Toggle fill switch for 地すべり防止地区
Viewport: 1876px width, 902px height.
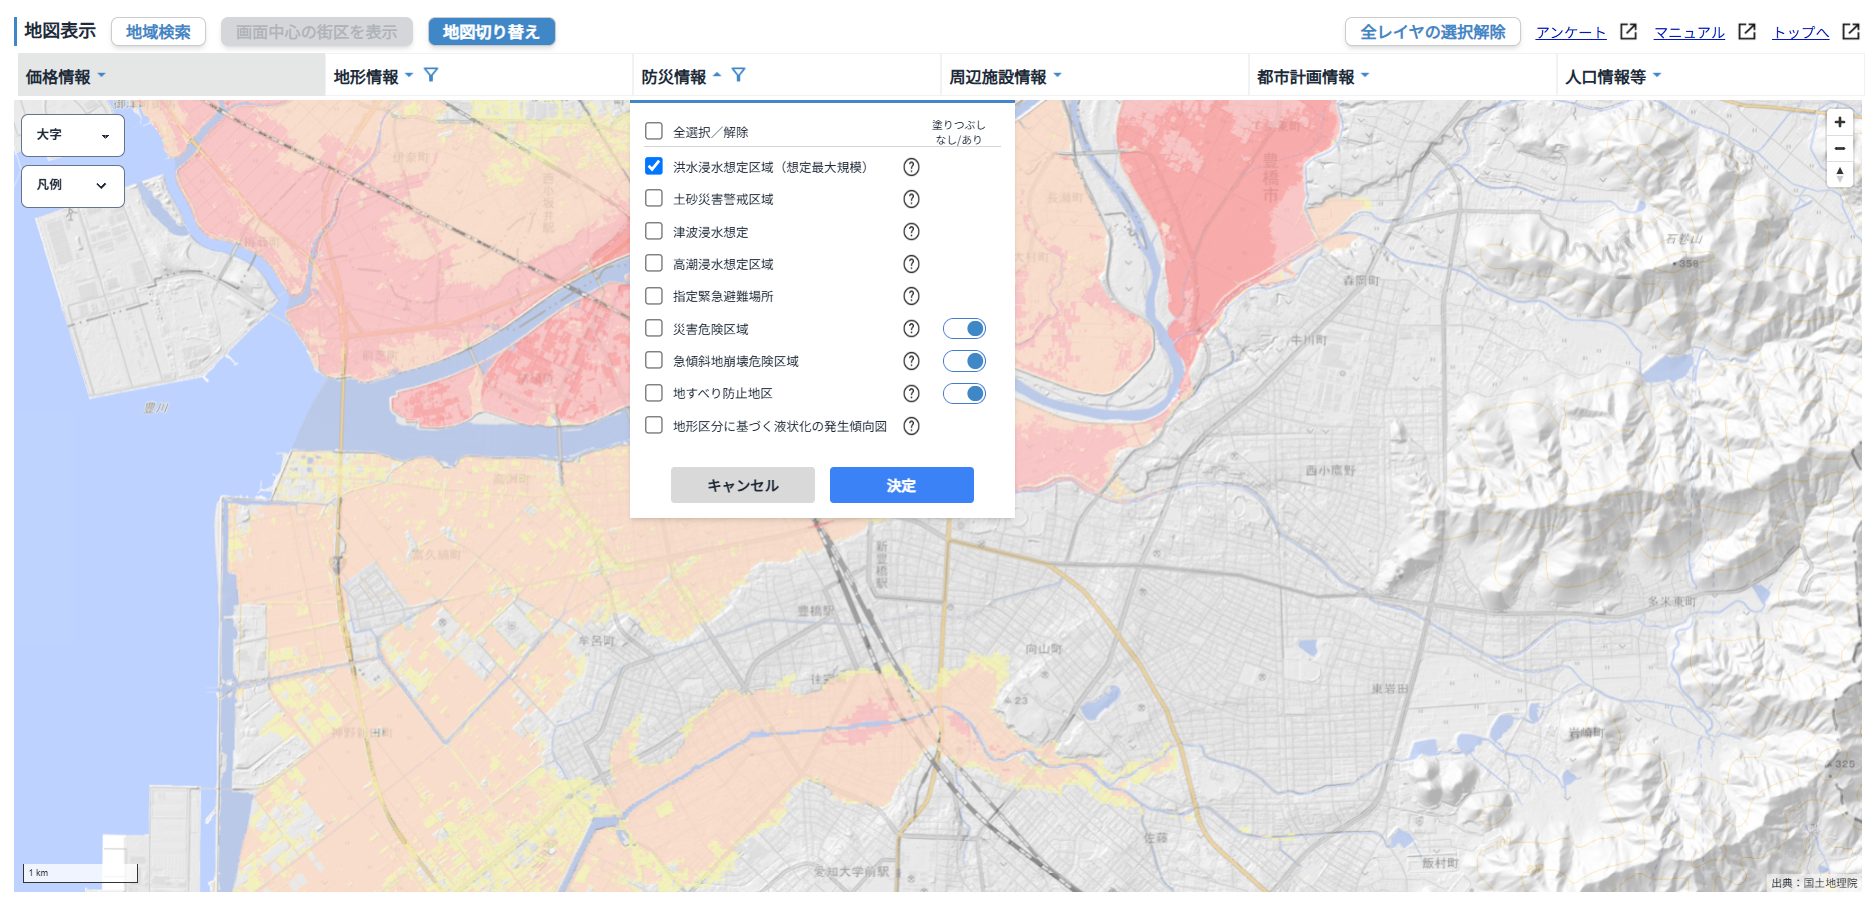964,393
